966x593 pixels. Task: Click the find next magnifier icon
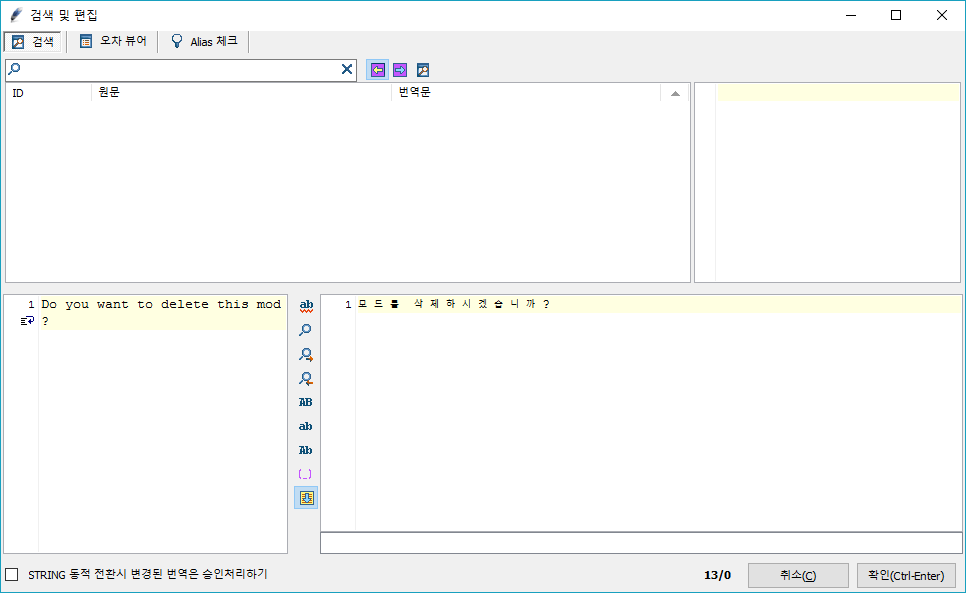tap(306, 354)
